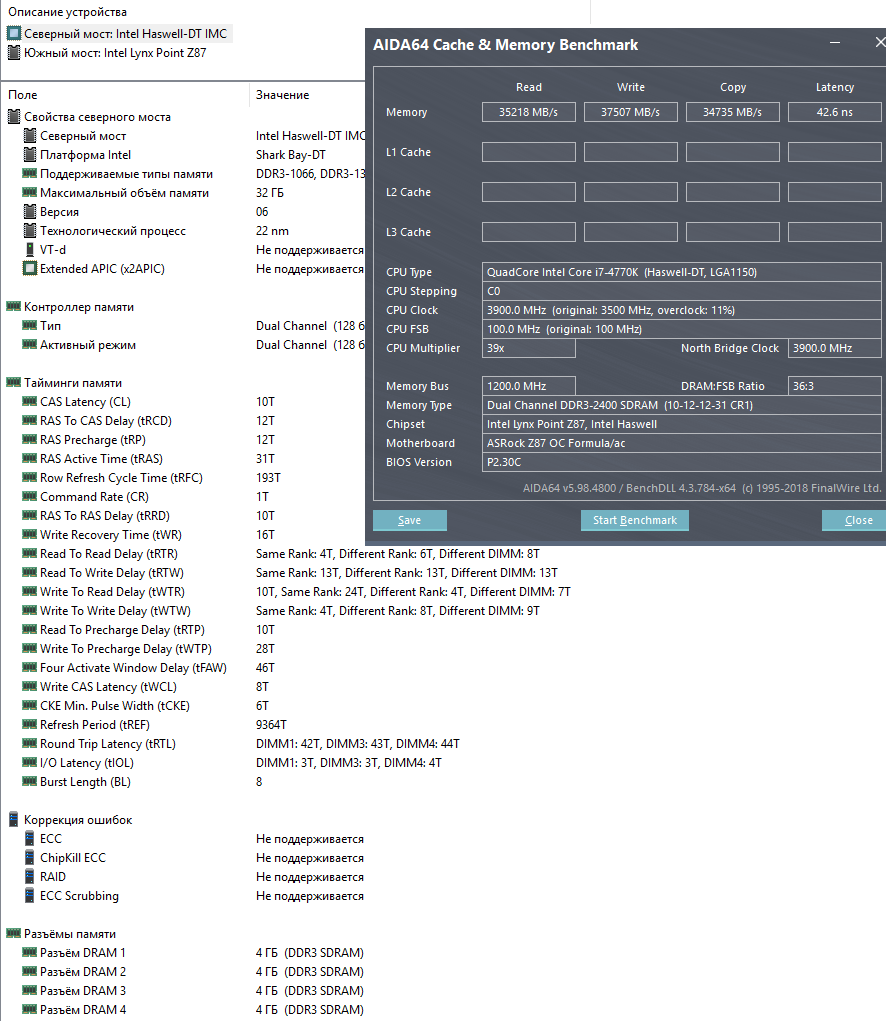This screenshot has height=1021, width=886.
Task: Click the Memory Bus field 1200.0 MHz
Action: 529,386
